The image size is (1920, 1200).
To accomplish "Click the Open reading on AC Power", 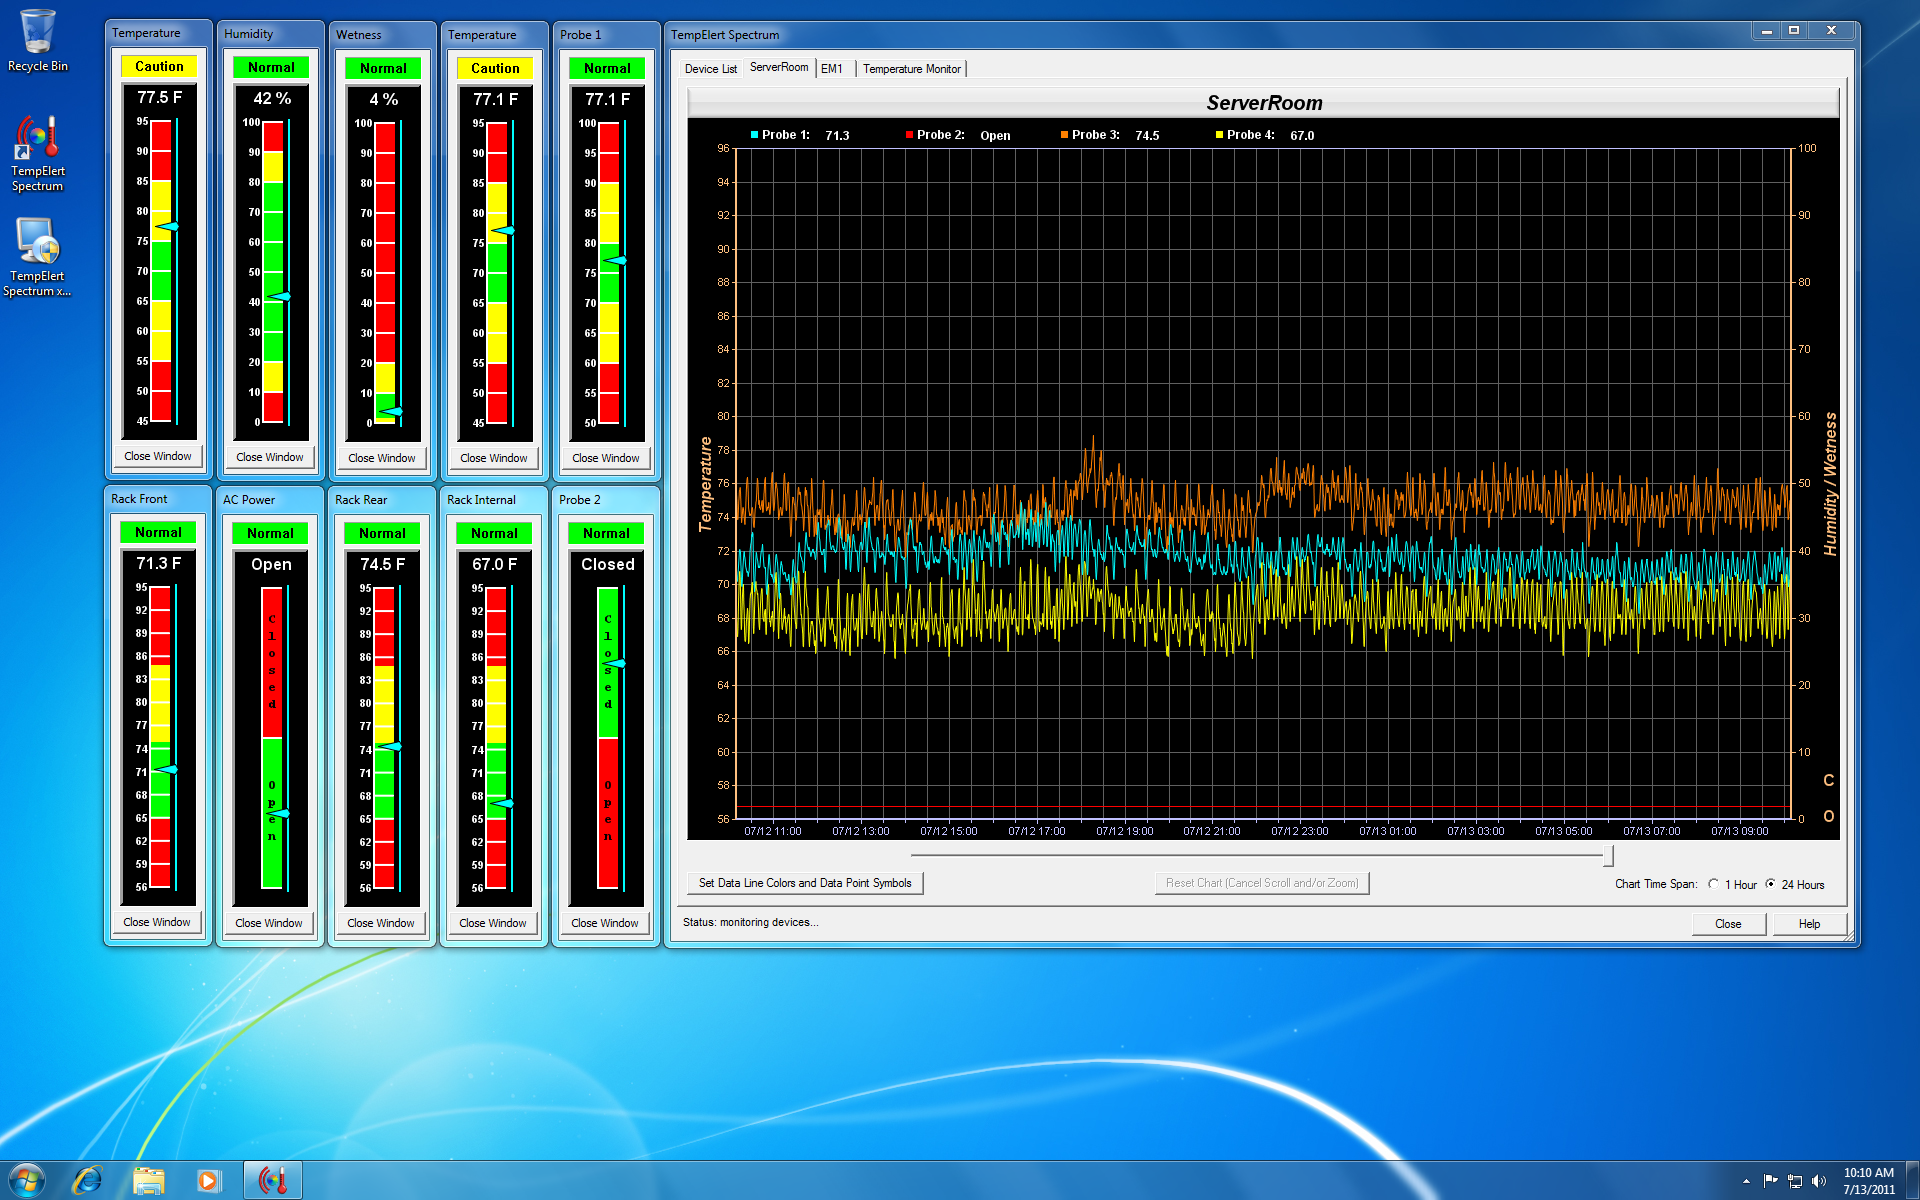I will (271, 564).
